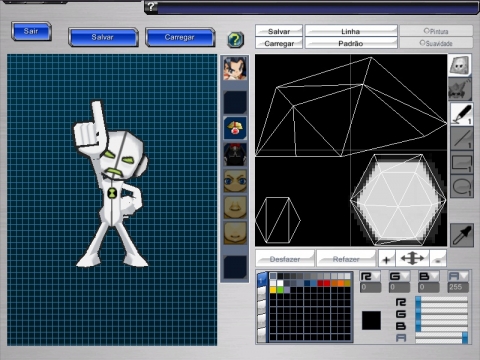Click the white hexagon texture in the editor
This screenshot has width=480, height=360.
(398, 200)
